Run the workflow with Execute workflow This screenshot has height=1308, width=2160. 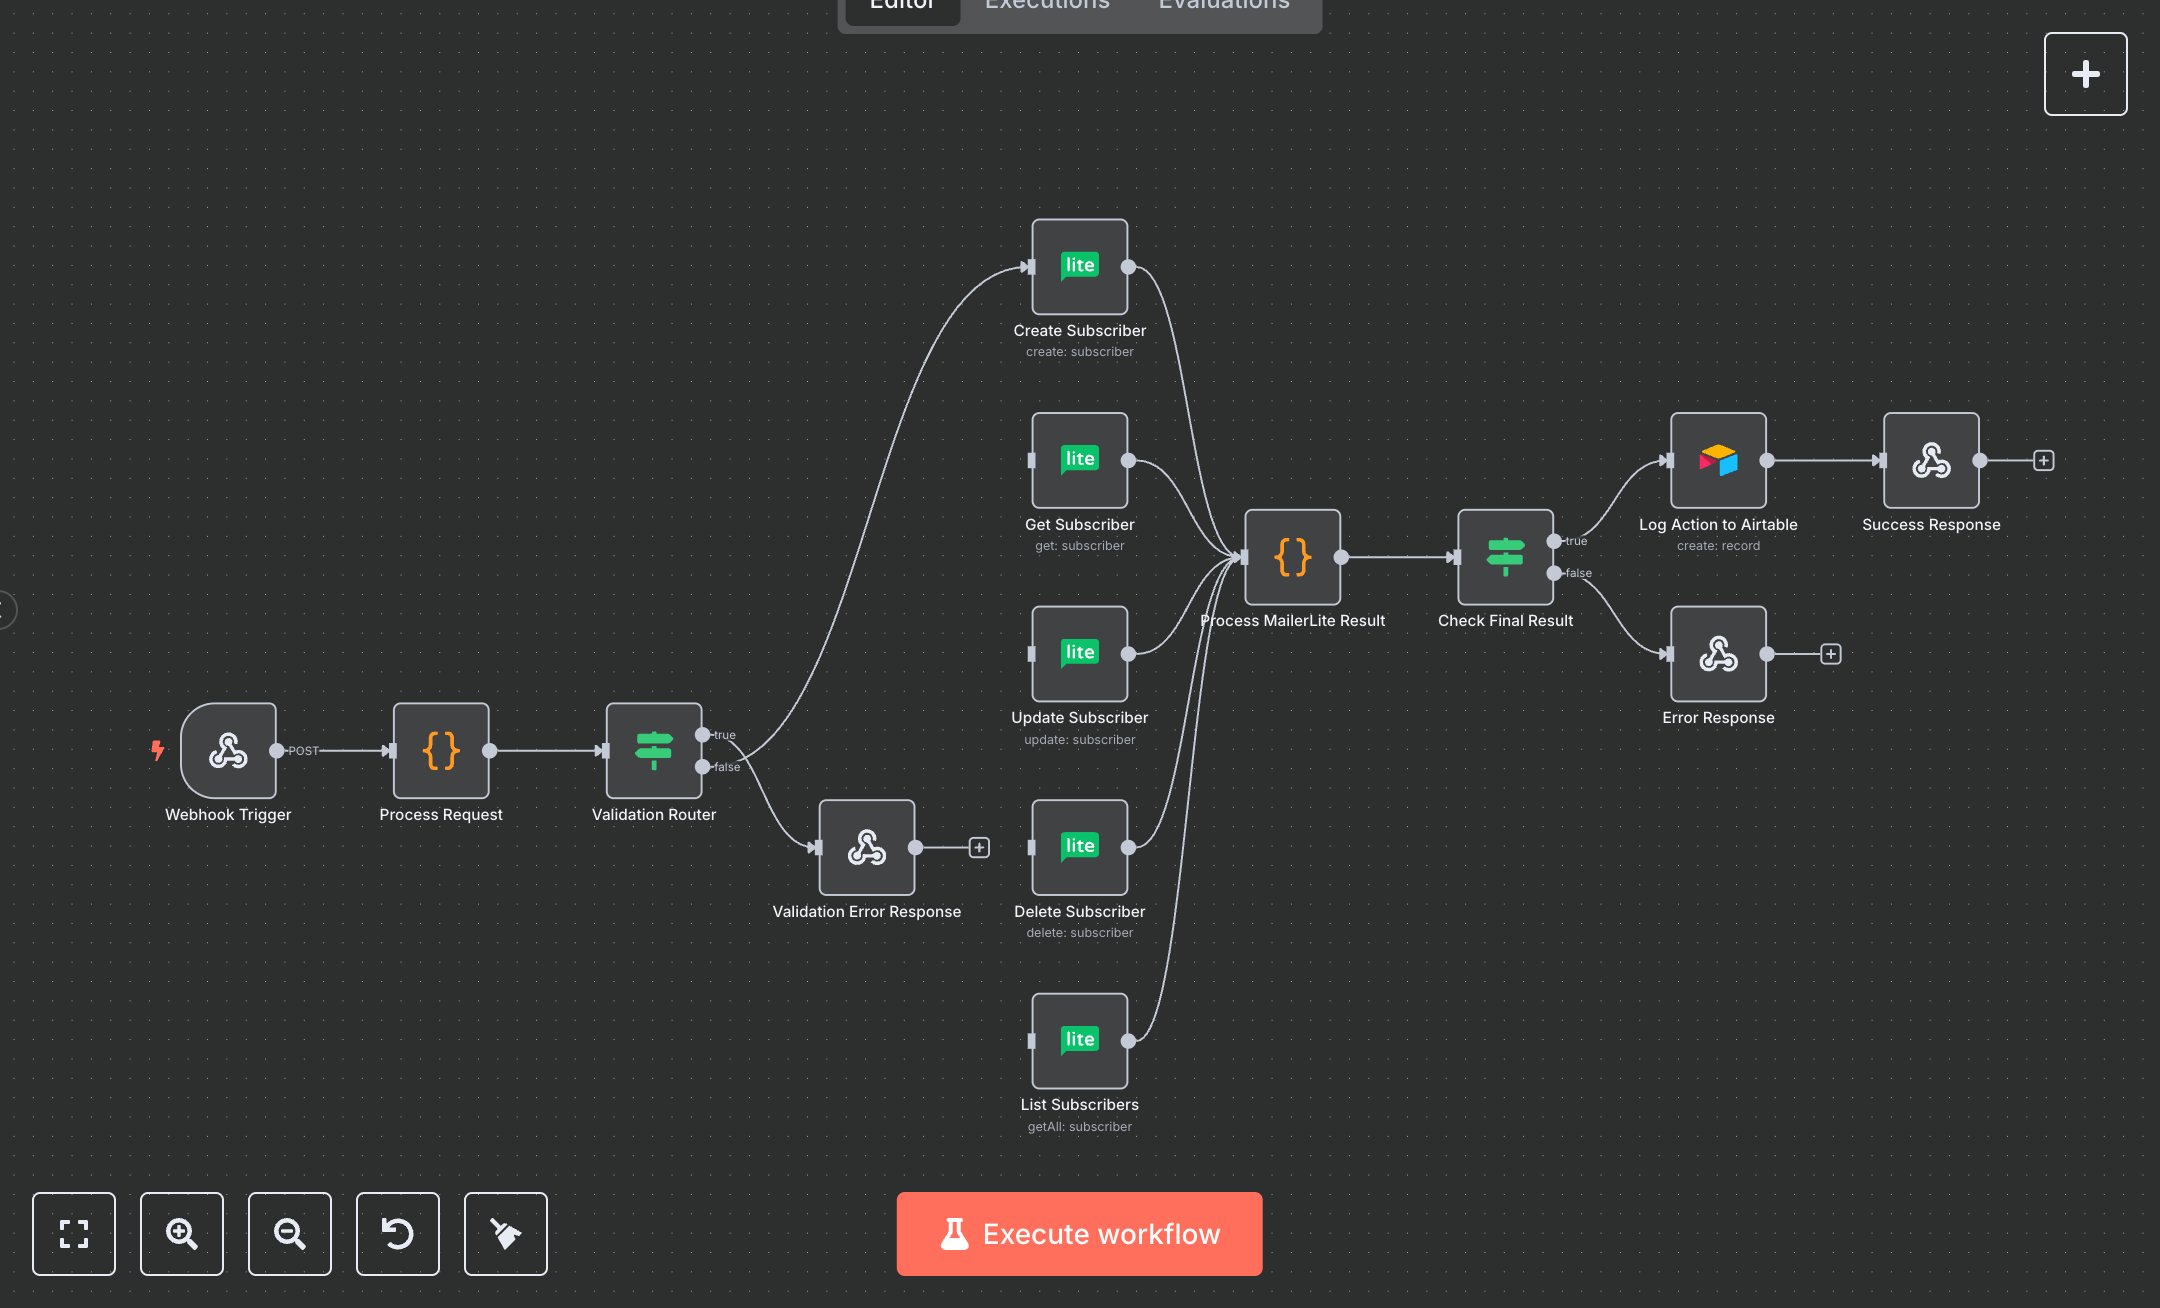(x=1079, y=1233)
